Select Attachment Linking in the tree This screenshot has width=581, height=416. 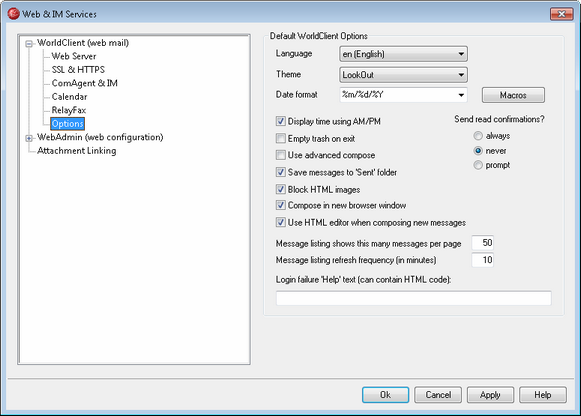77,151
